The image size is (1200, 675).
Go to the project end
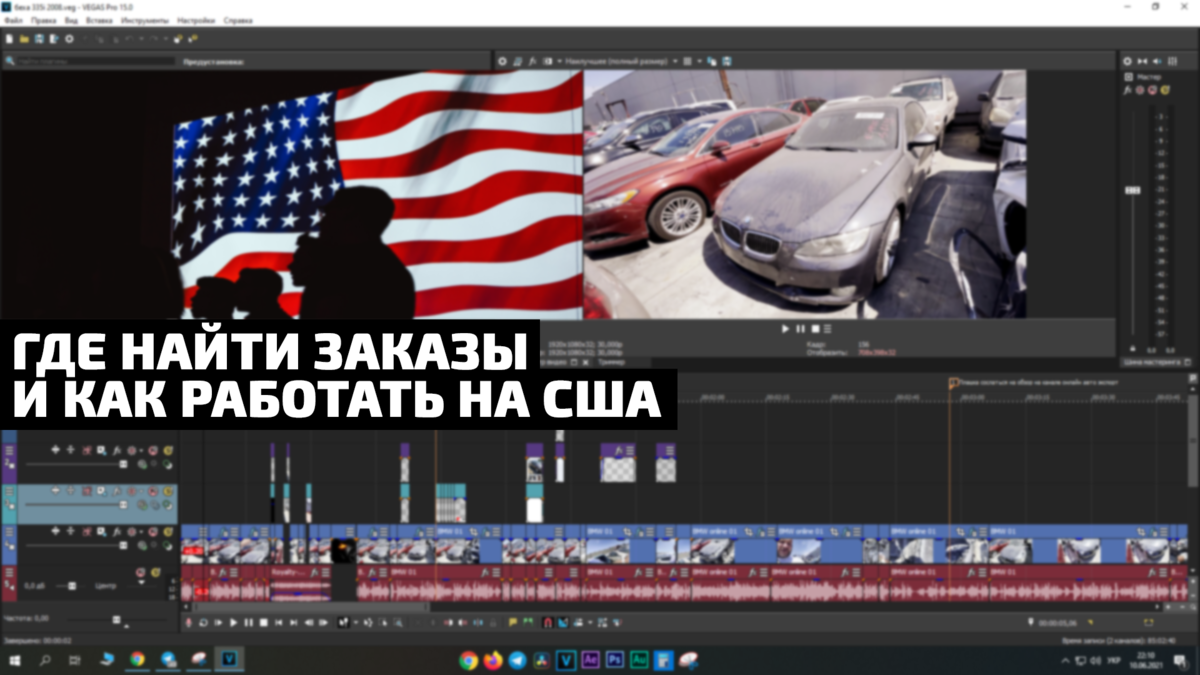pos(294,622)
